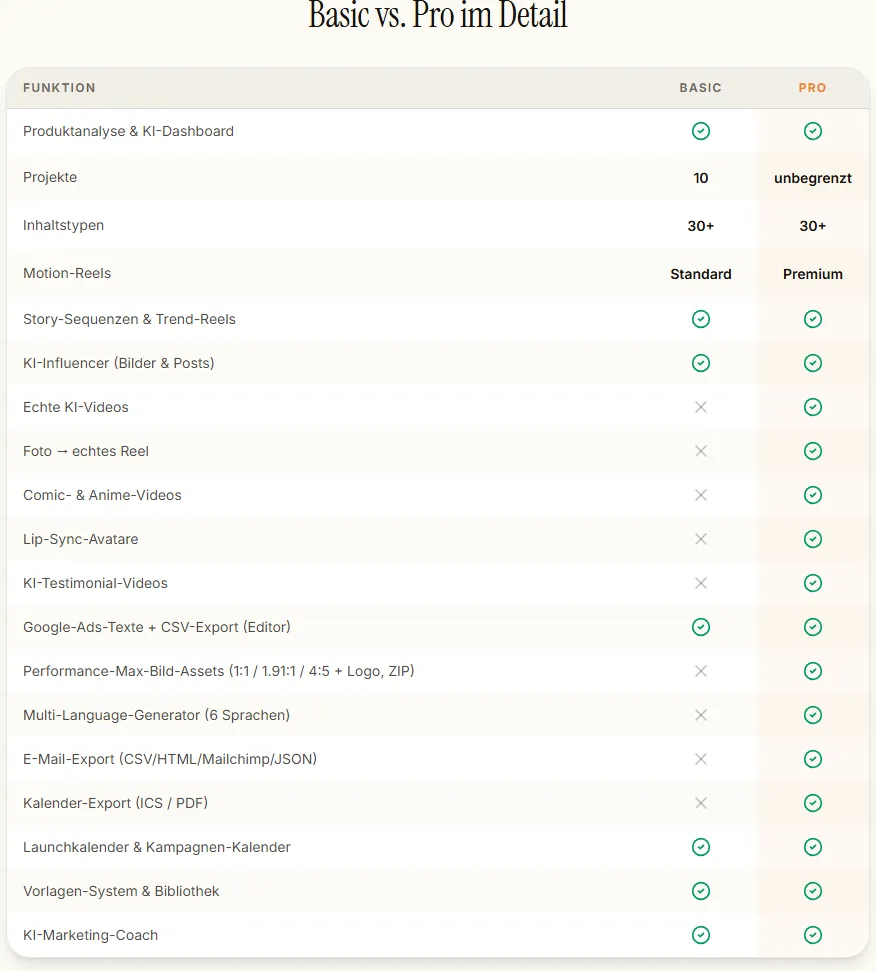Viewport: 876px width, 971px height.
Task: Click the 'unbegrenzt' value for Projekte
Action: coord(813,178)
